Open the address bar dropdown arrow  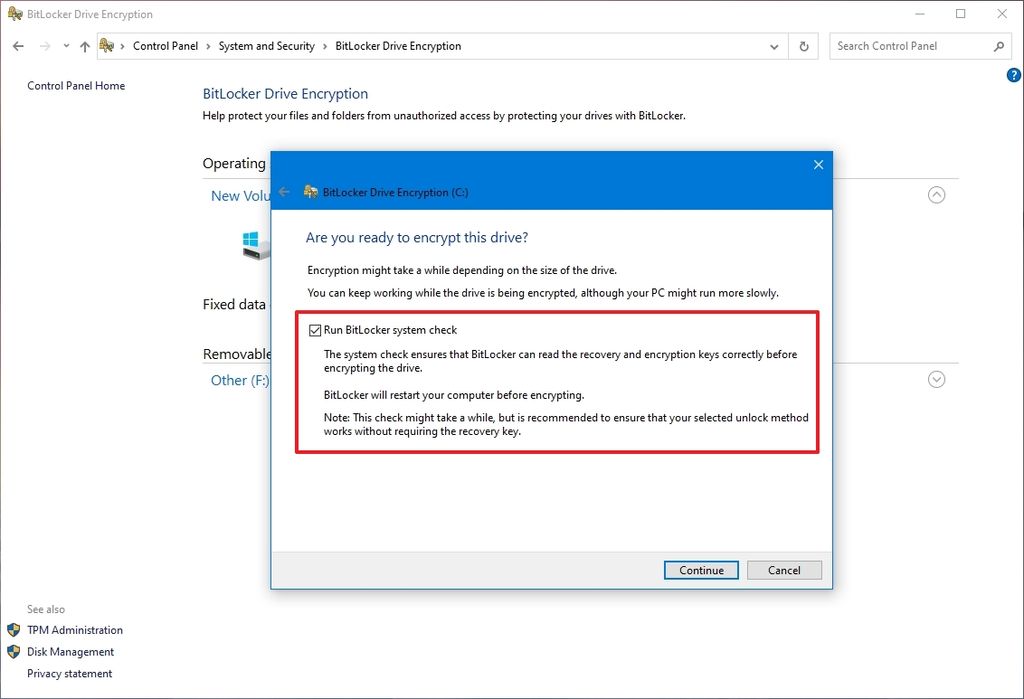click(x=773, y=46)
